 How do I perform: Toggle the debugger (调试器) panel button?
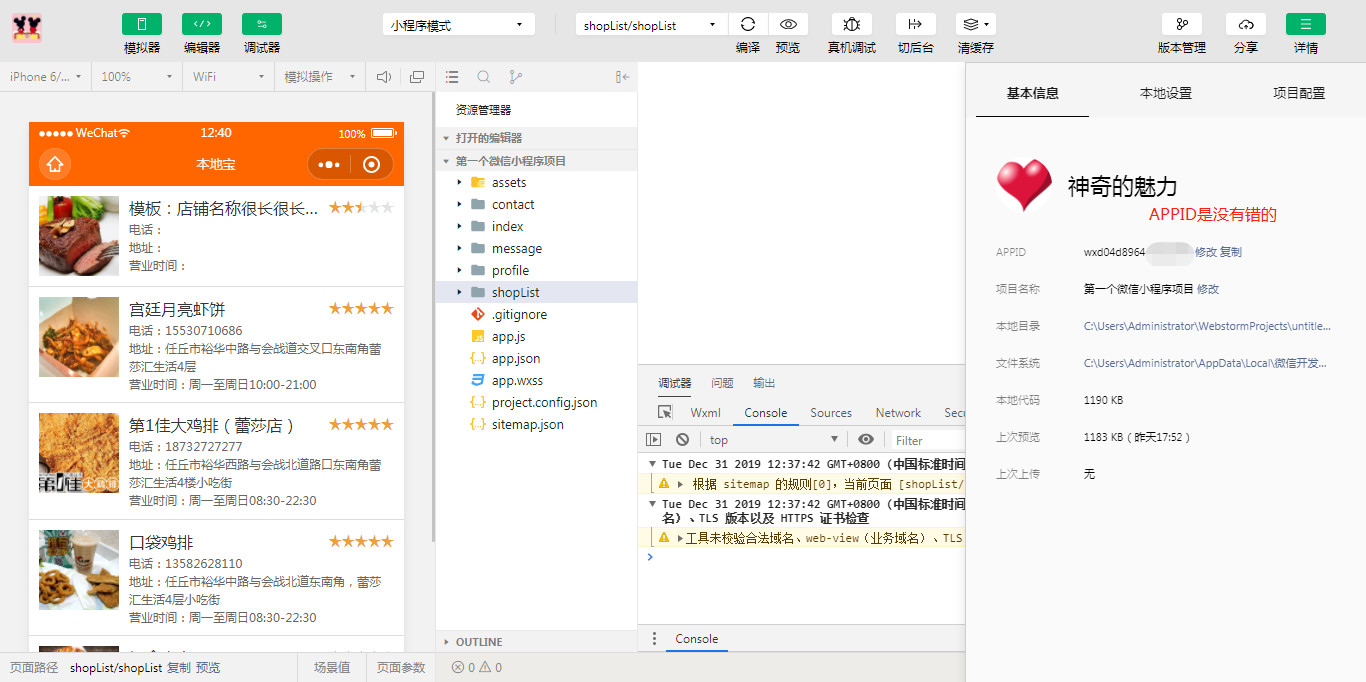(x=262, y=24)
